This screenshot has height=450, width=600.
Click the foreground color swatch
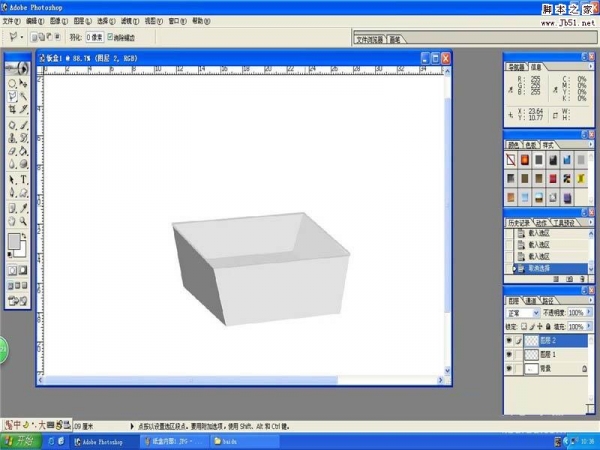click(x=14, y=241)
